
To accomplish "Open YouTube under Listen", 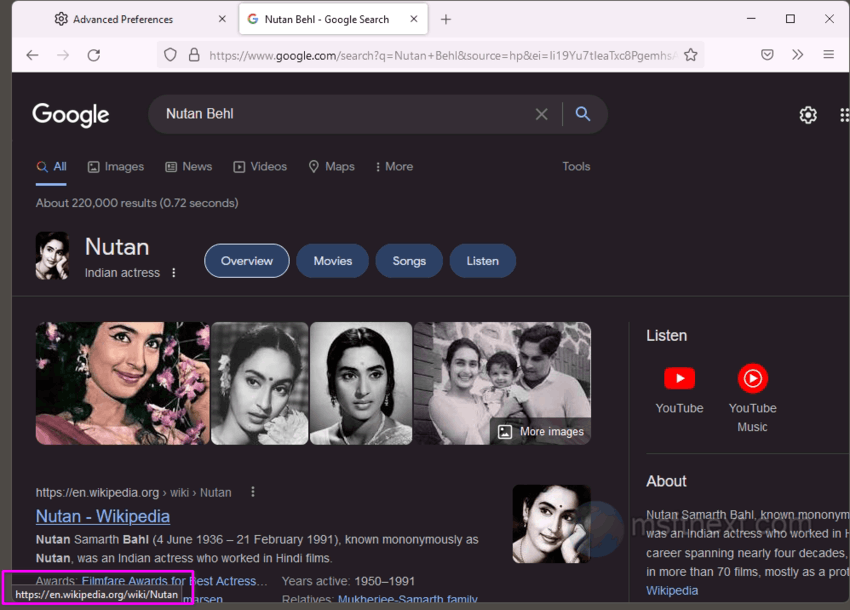I will [x=679, y=389].
